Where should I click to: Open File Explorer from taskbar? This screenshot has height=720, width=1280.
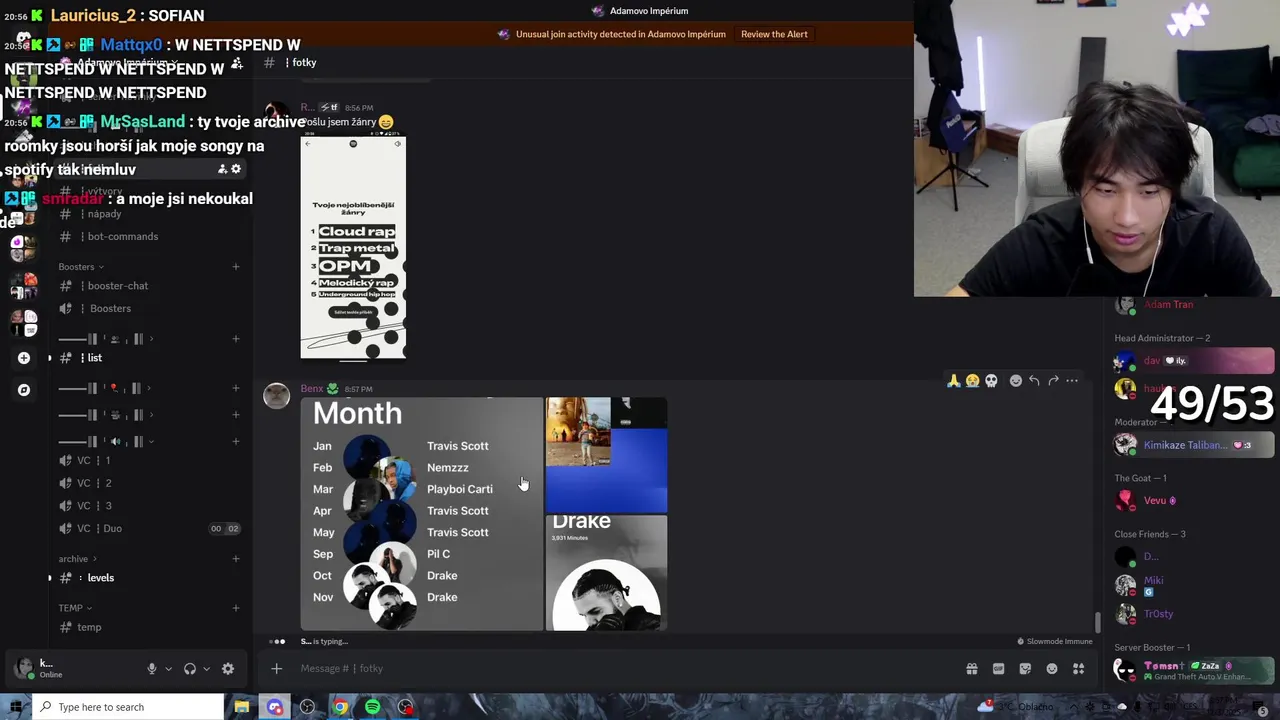(242, 707)
